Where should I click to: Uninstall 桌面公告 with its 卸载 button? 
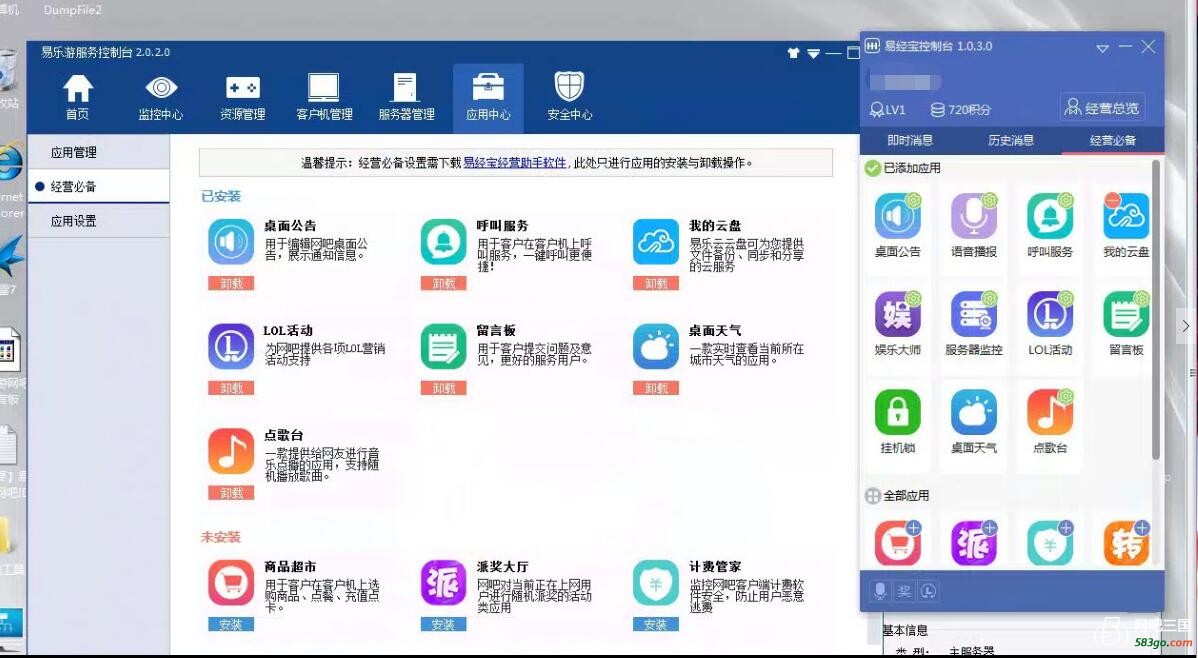231,284
